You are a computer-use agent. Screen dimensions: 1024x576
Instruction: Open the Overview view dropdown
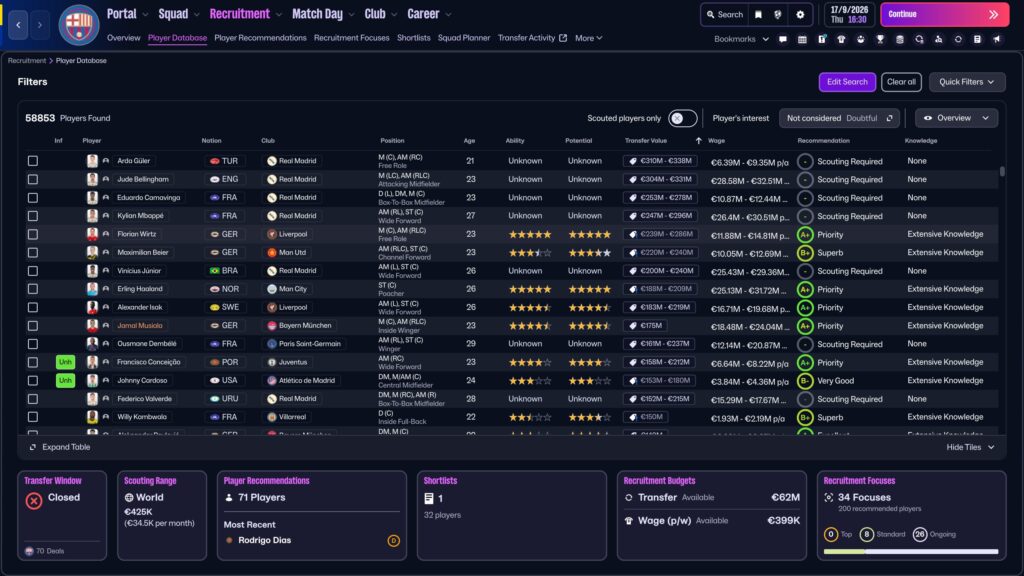click(956, 118)
